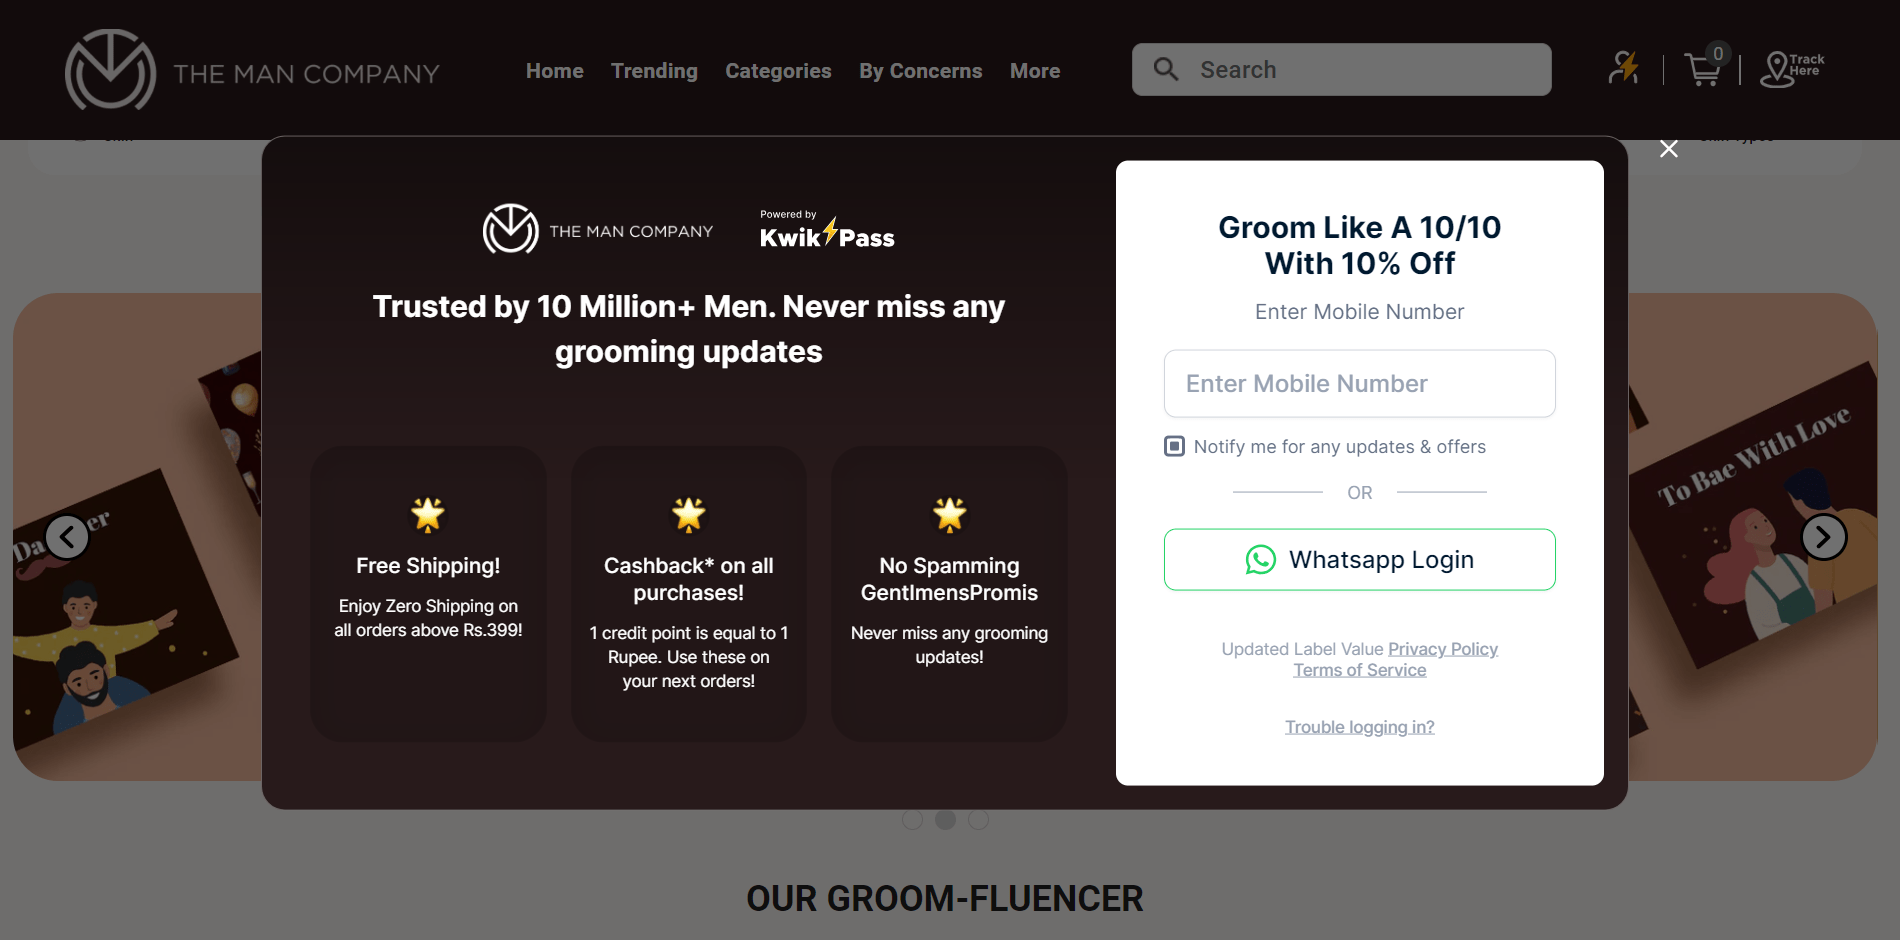Select the first carousel dot indicator
The image size is (1900, 940).
912,820
